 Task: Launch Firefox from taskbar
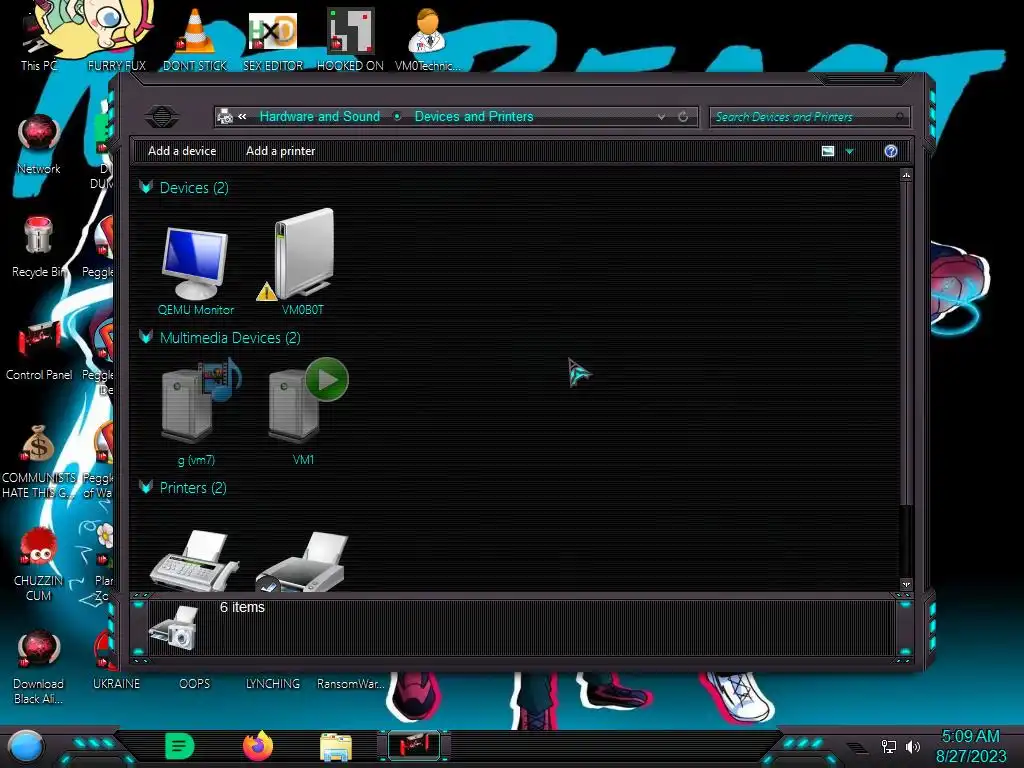coord(258,746)
